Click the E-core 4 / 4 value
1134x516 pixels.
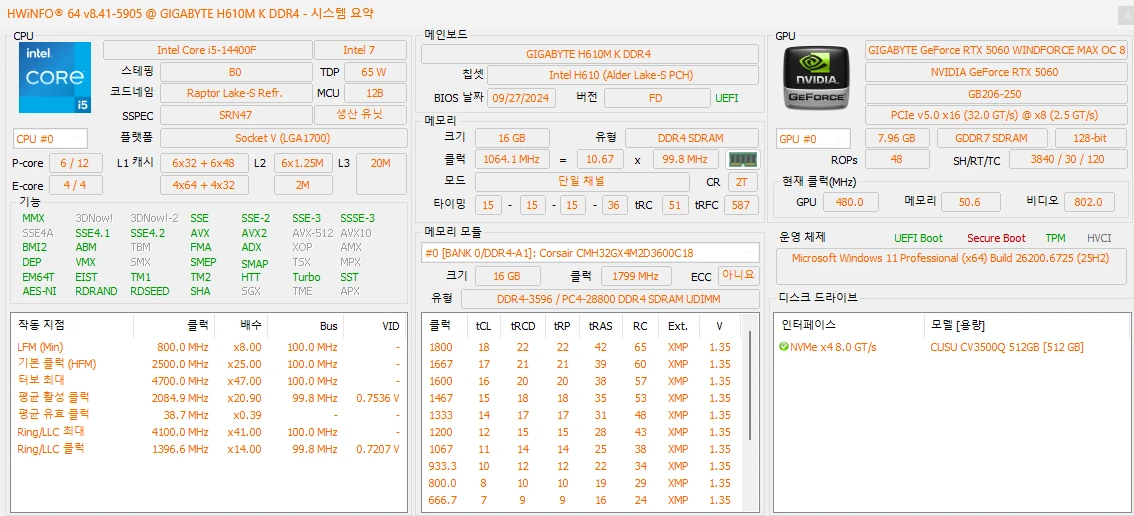pyautogui.click(x=75, y=185)
